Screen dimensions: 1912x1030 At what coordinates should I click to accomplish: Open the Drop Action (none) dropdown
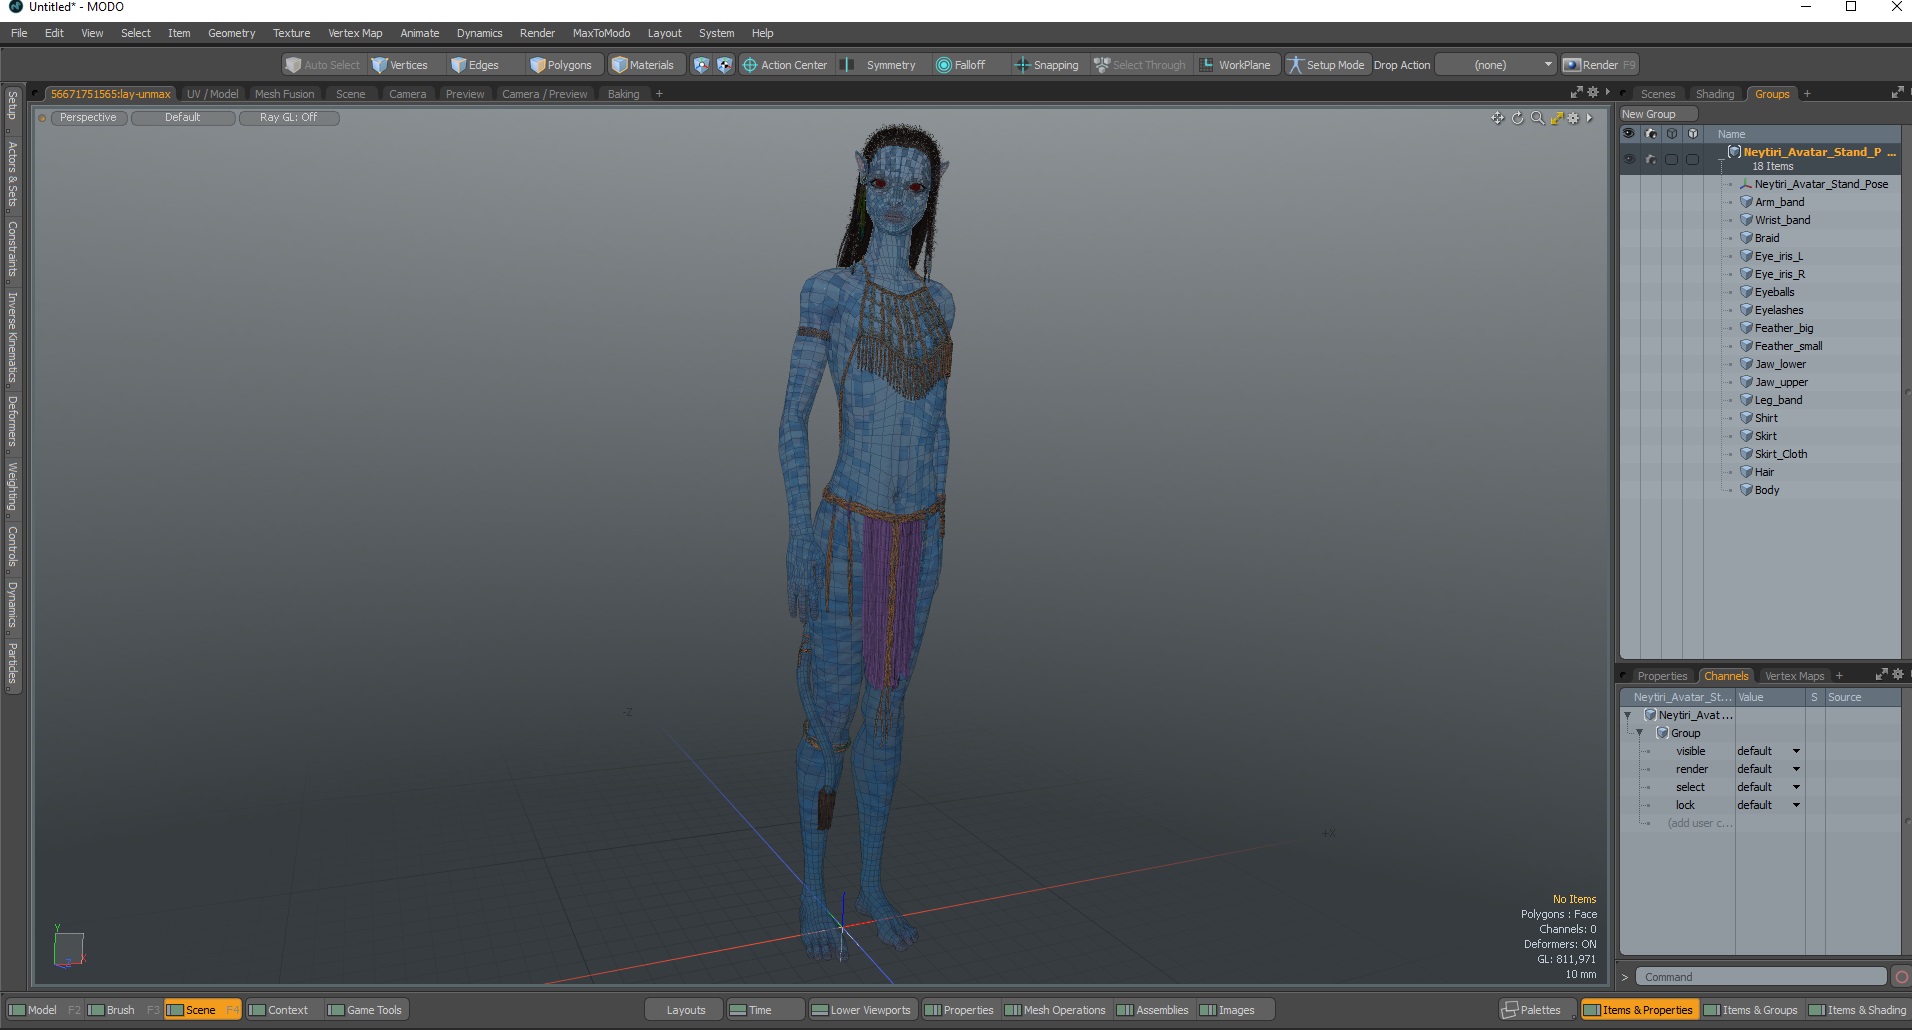[x=1496, y=65]
